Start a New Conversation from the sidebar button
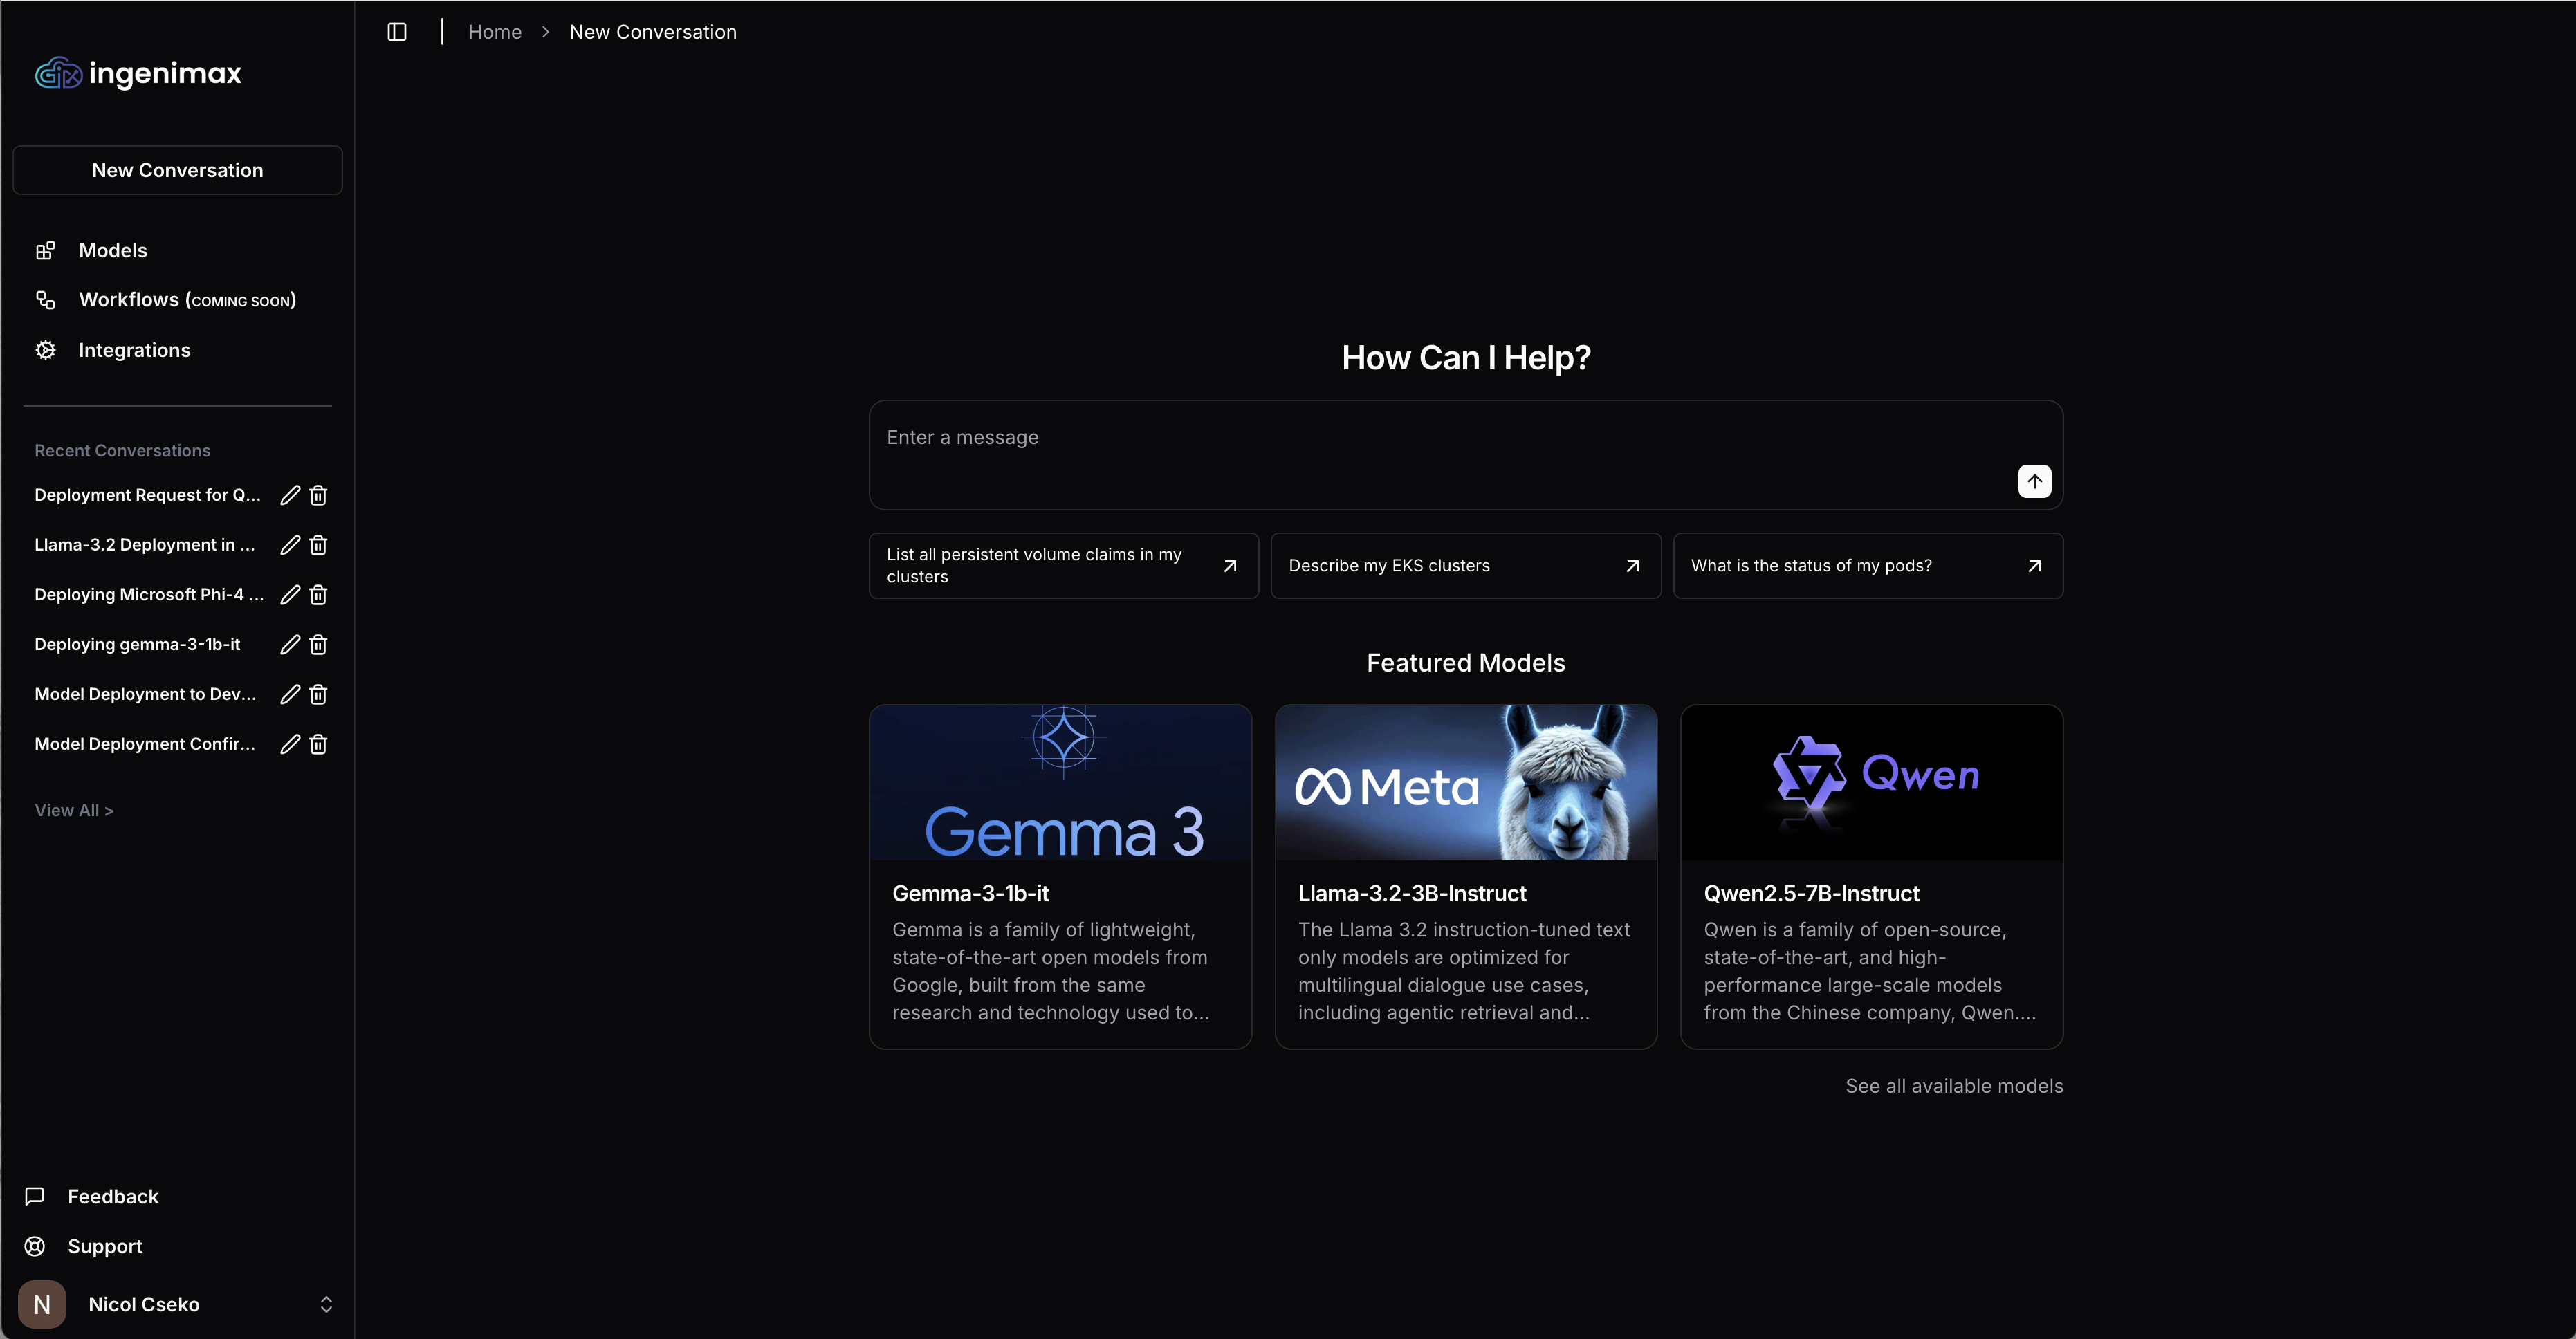The image size is (2576, 1339). point(178,170)
